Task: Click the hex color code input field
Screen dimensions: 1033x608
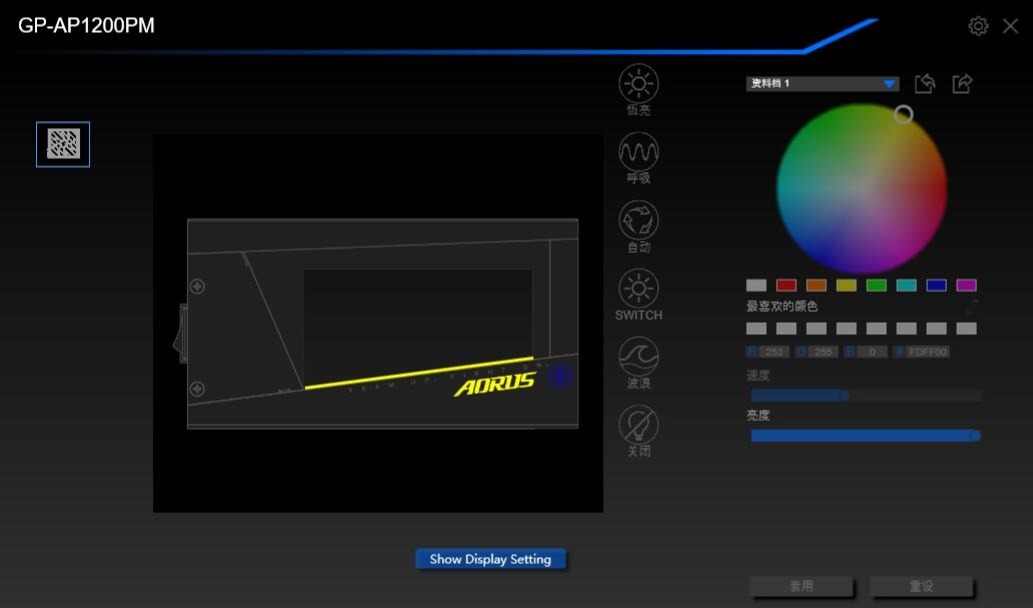Action: (927, 352)
